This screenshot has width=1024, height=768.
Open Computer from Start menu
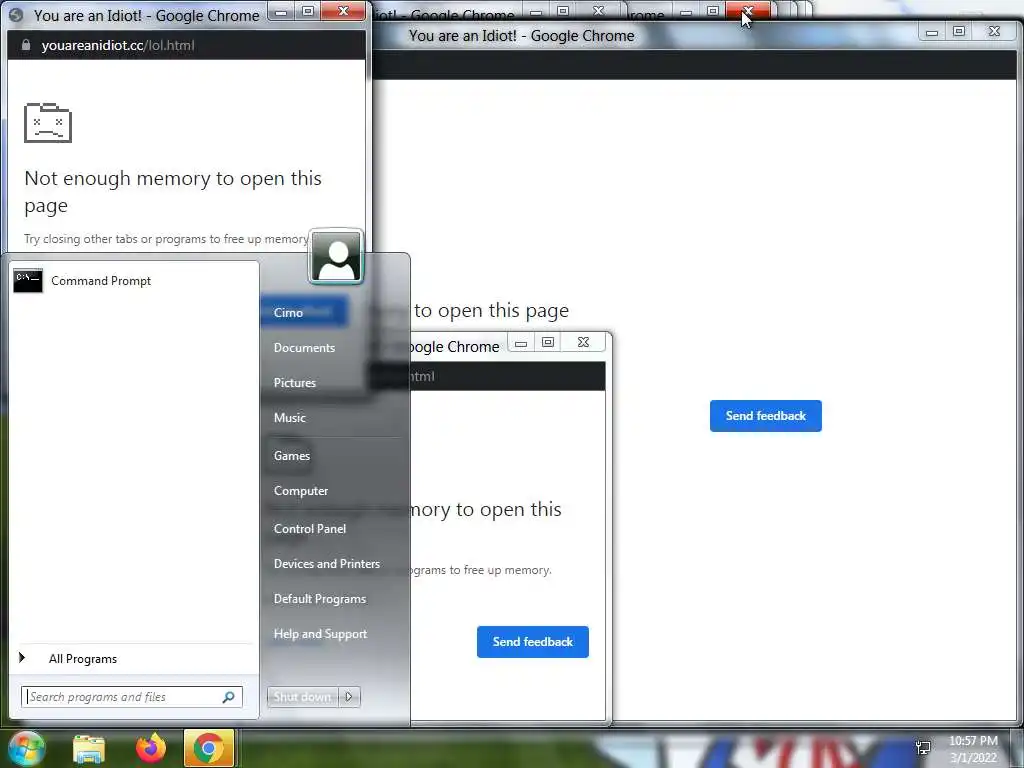pyautogui.click(x=301, y=490)
